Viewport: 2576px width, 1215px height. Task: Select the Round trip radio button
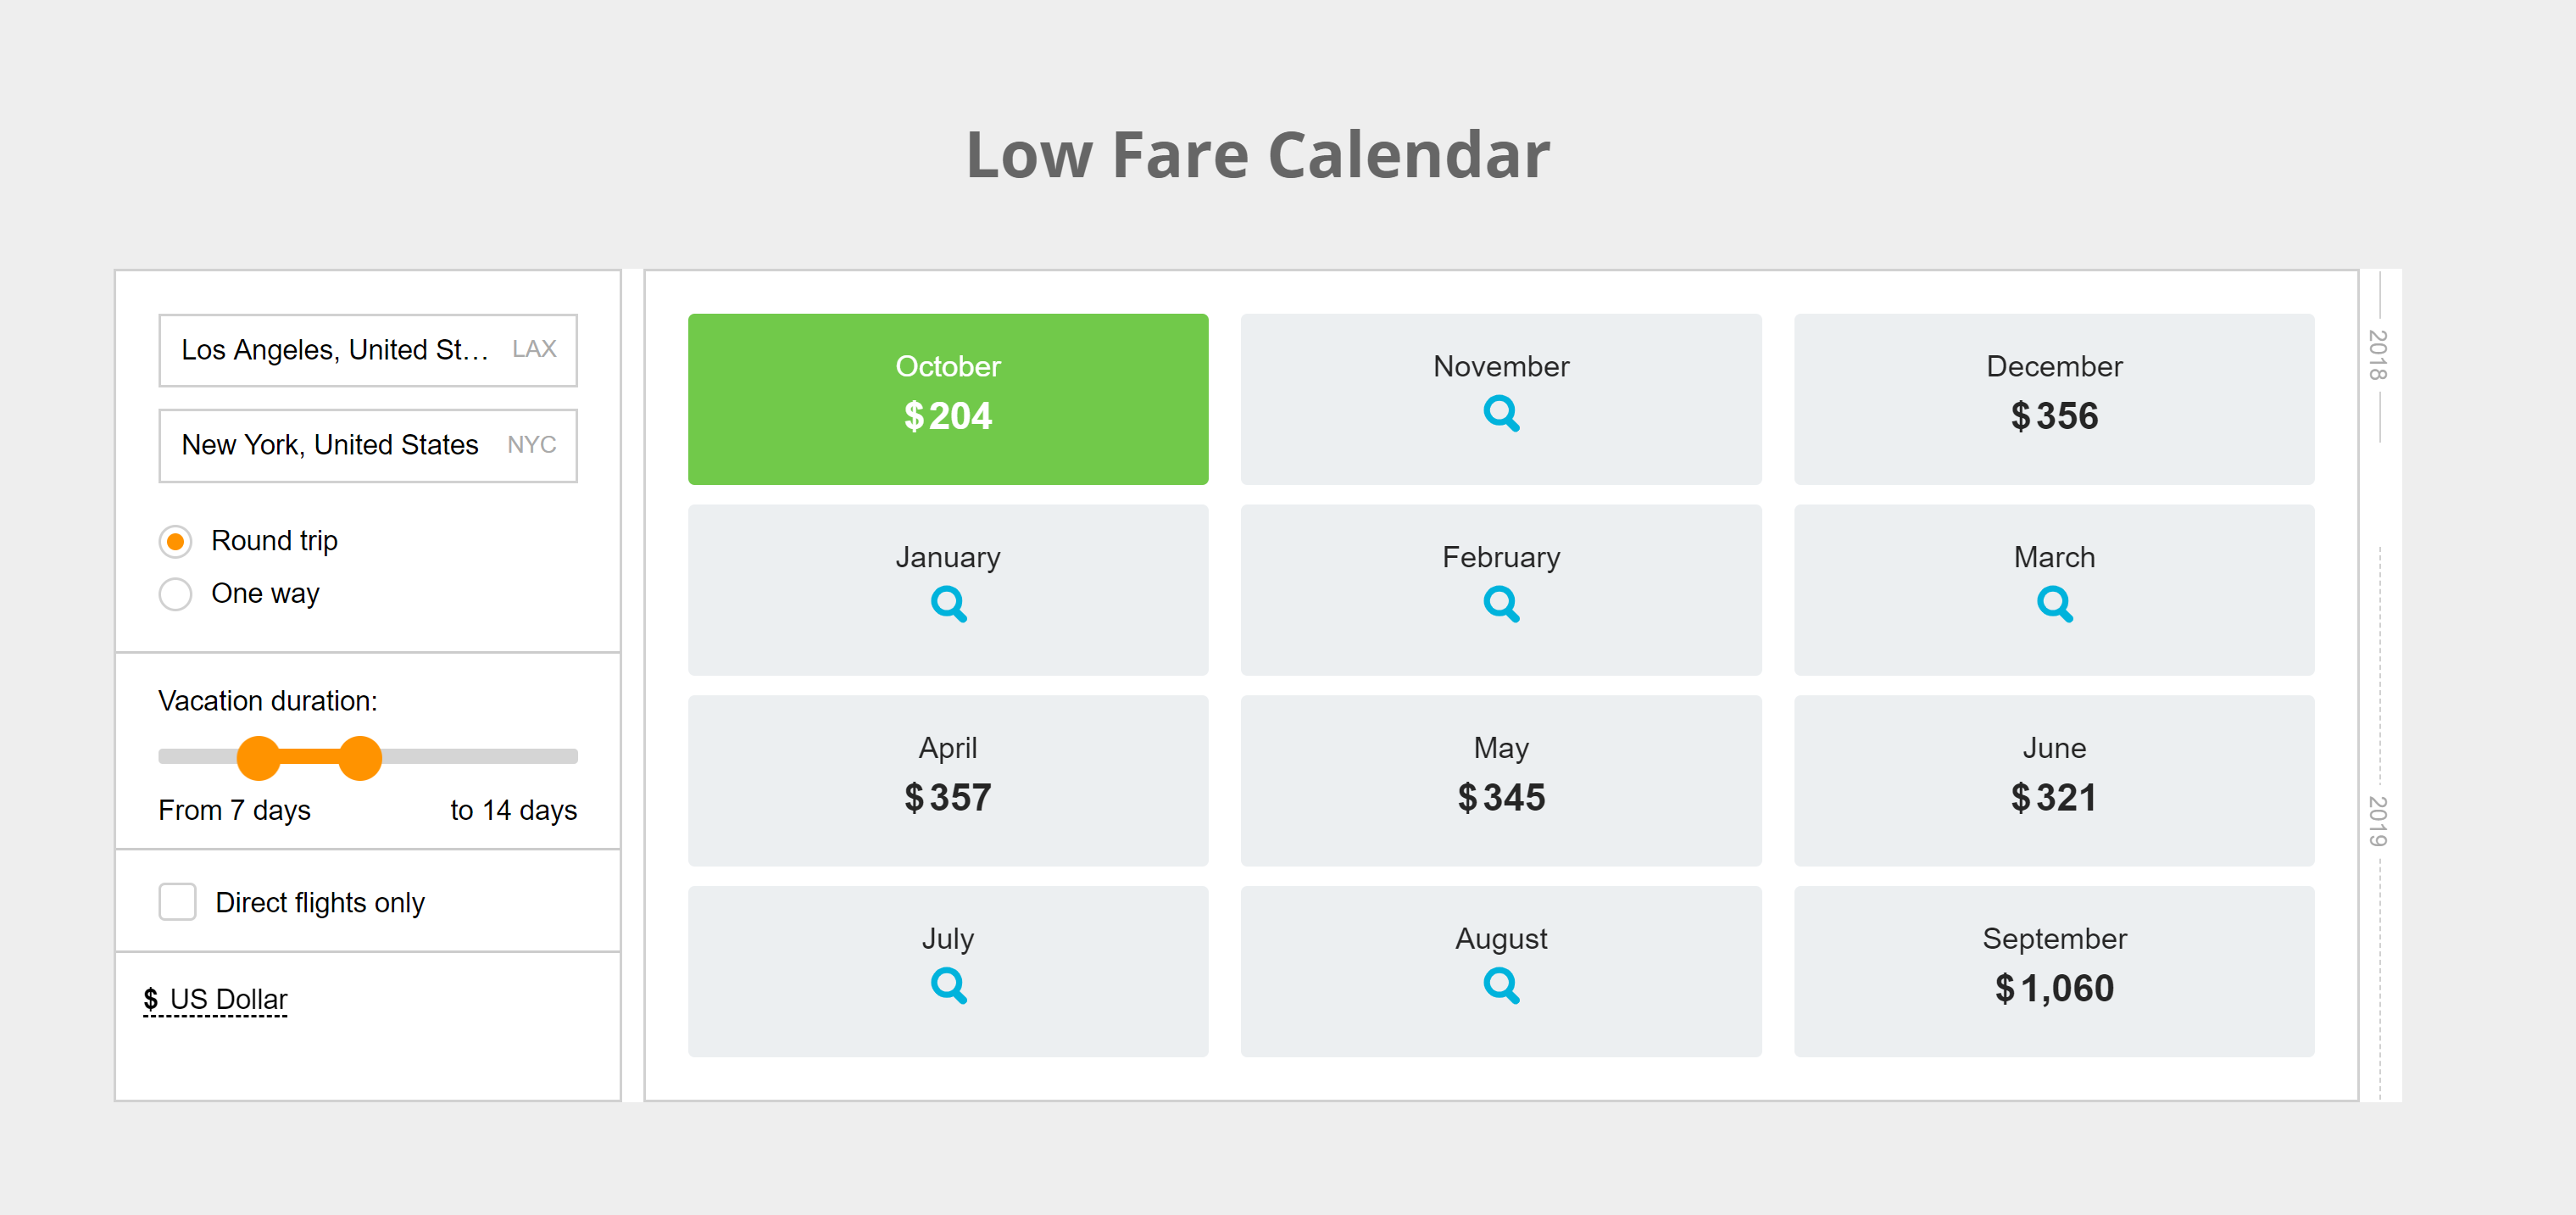point(176,541)
